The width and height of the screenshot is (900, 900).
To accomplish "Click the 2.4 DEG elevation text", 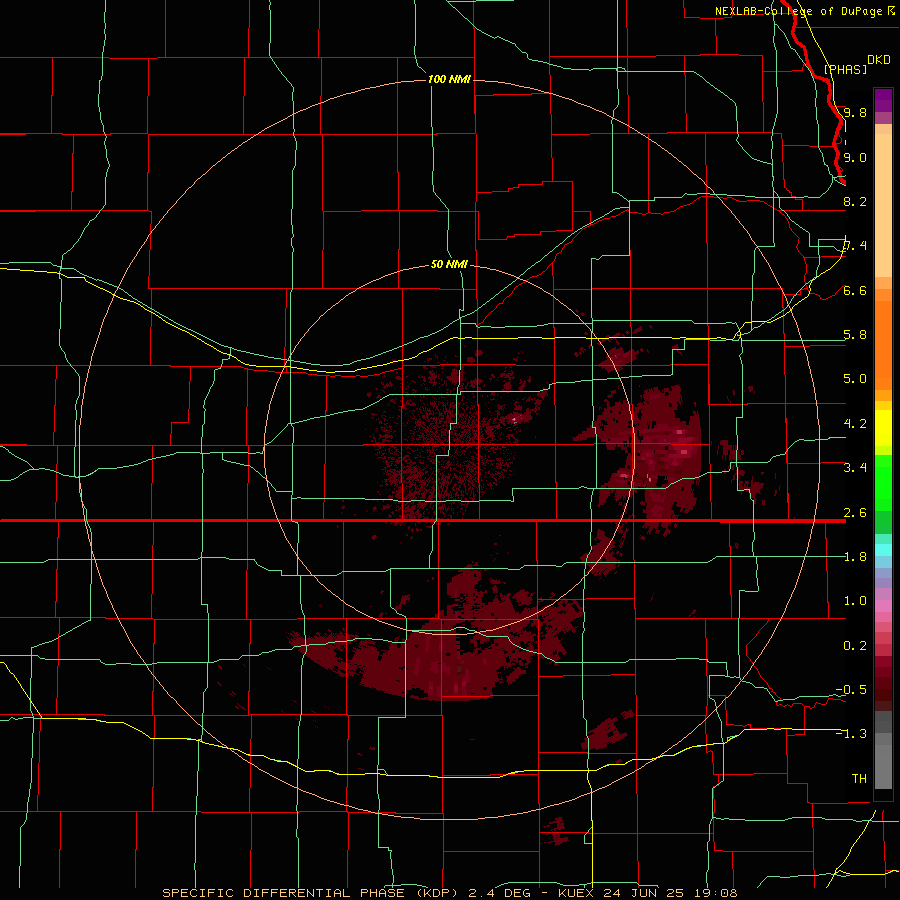I will (x=499, y=893).
